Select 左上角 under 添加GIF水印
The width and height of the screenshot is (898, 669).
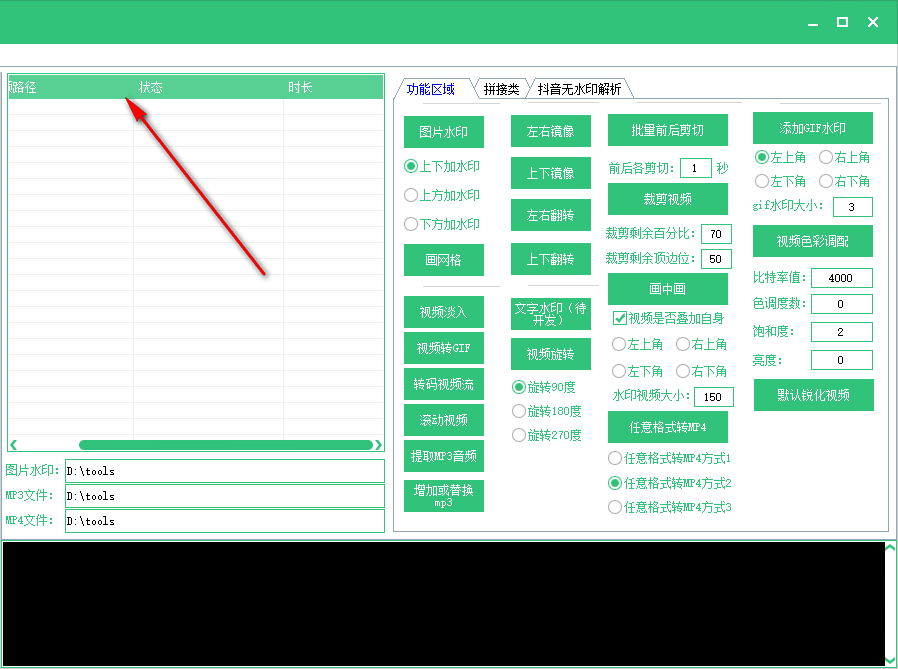(781, 157)
